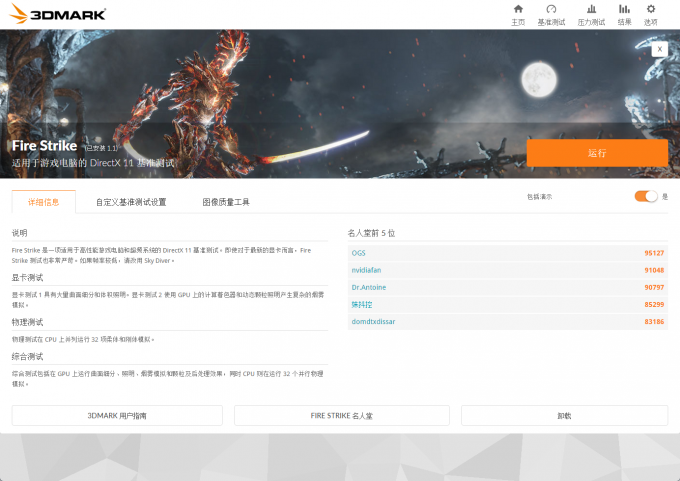Click the 显卡测试 section heading
The image size is (680, 481).
pos(27,278)
